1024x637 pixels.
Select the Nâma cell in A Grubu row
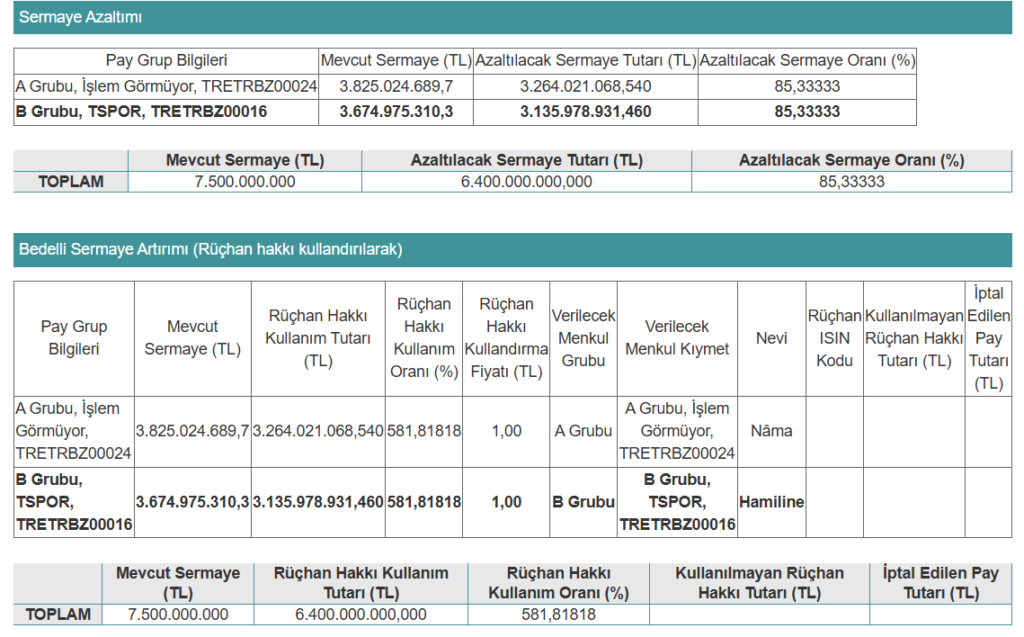coord(771,431)
